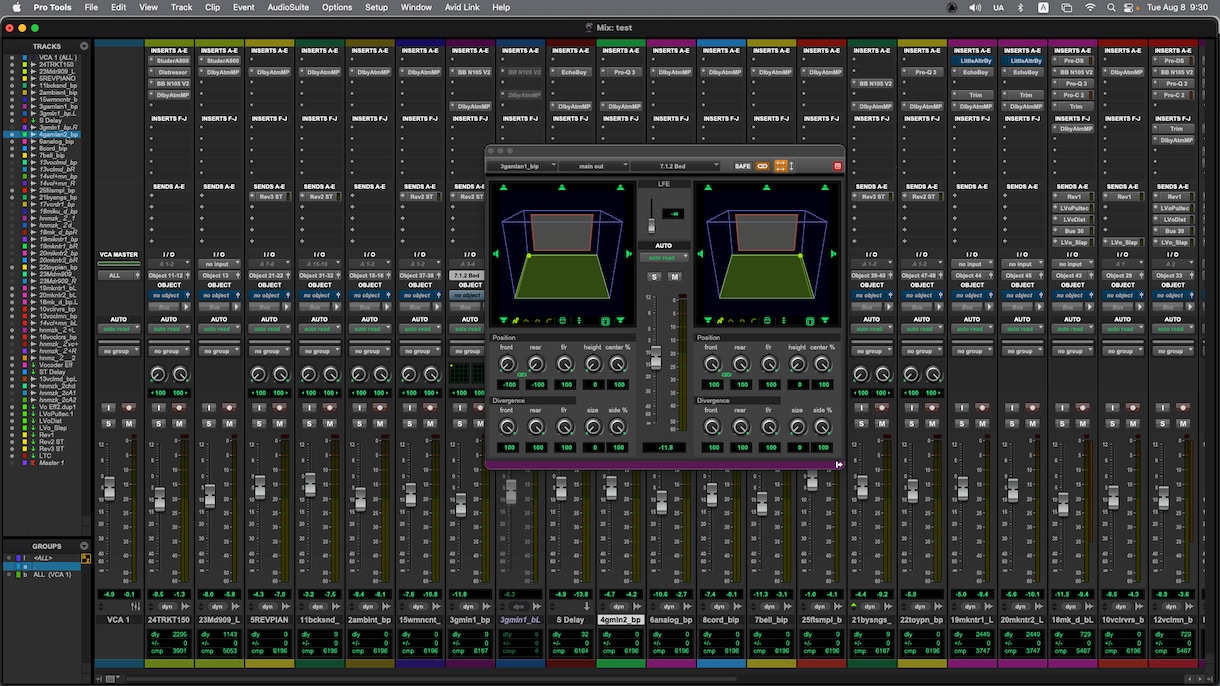The width and height of the screenshot is (1220, 686).
Task: Click the orange panner linking mode icon
Action: point(780,166)
